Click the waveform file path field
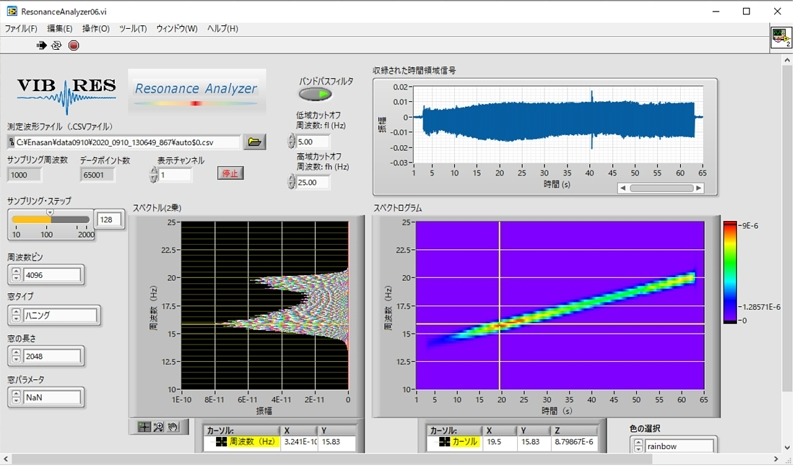Viewport: 800px width, 473px height. tap(123, 142)
